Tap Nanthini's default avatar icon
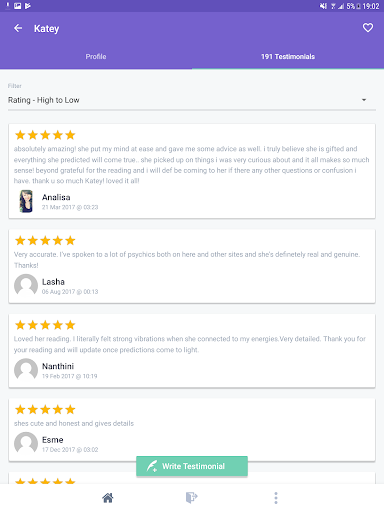Screen dimensions: 384x512 (x=26, y=370)
